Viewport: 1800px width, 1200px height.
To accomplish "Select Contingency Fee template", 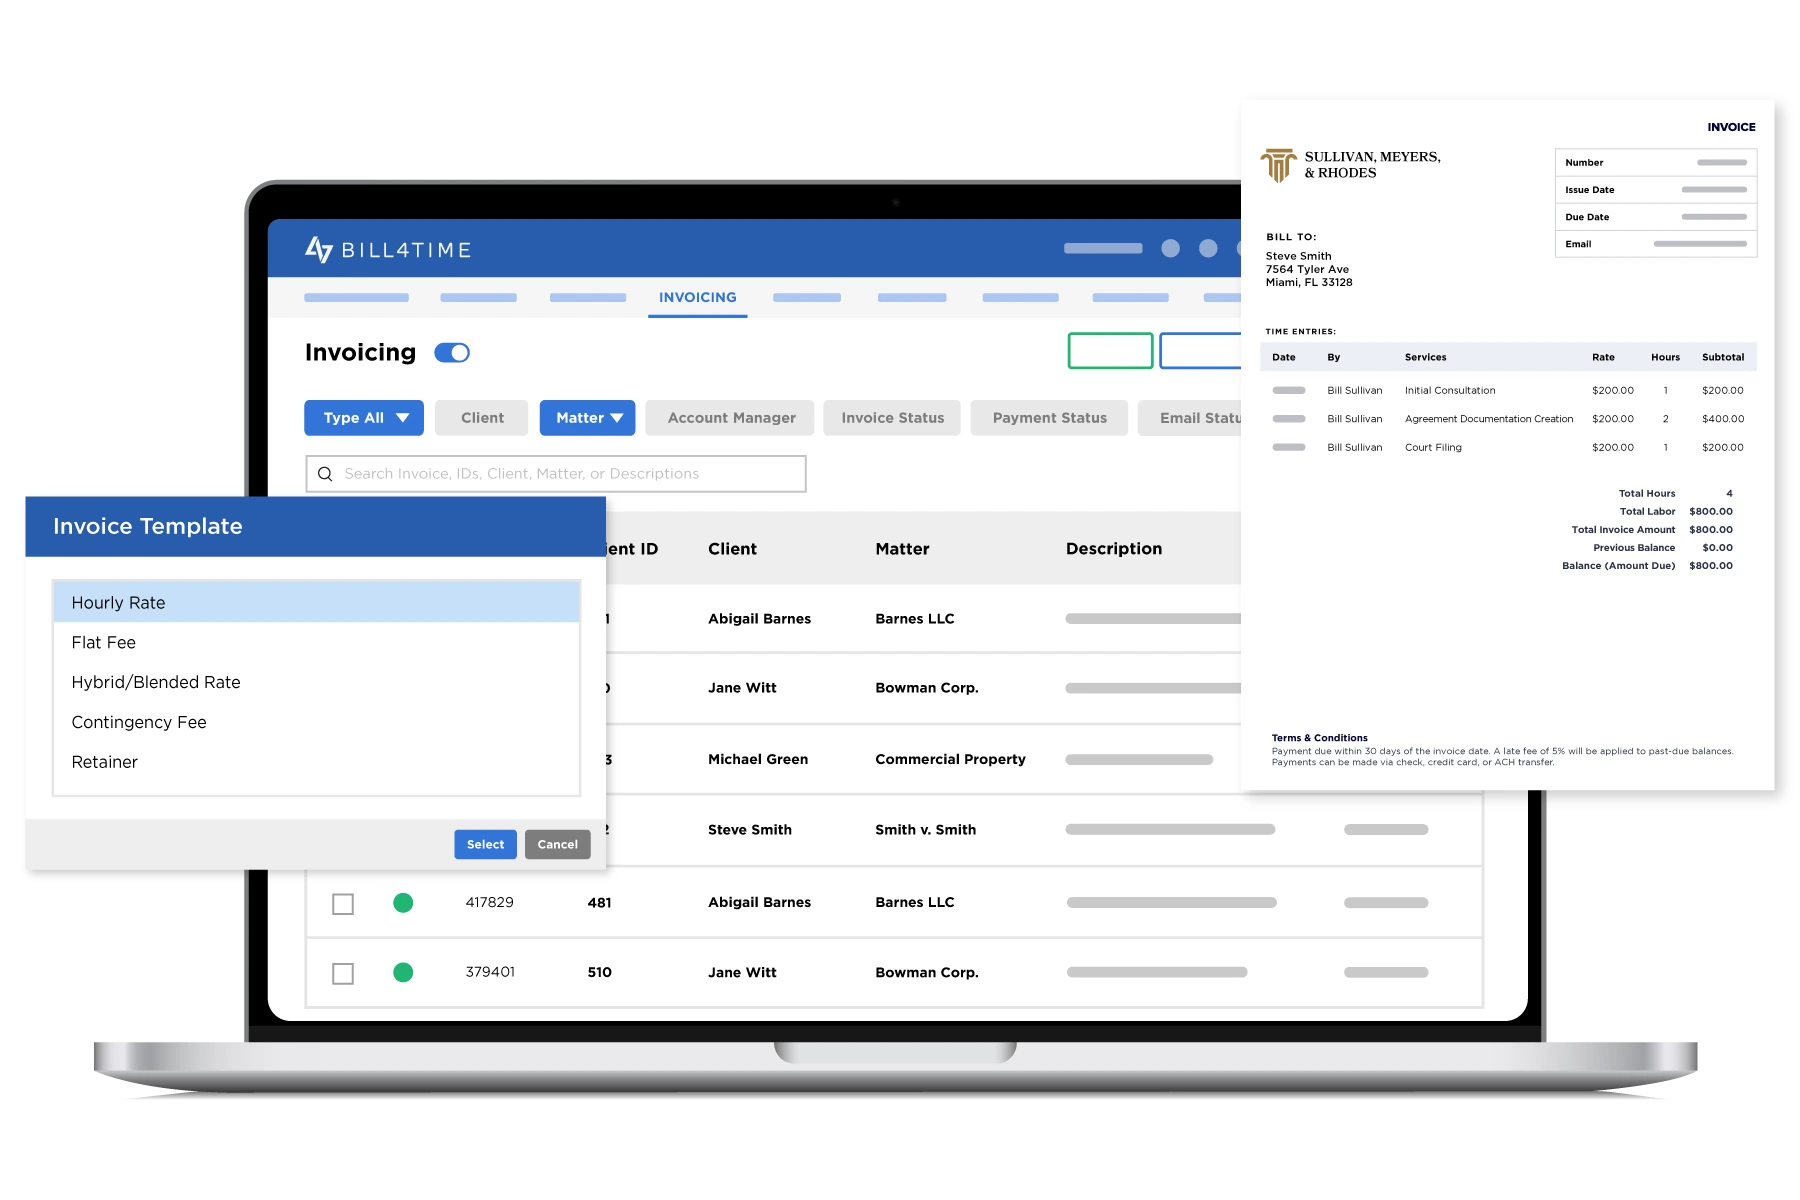I will pyautogui.click(x=316, y=722).
